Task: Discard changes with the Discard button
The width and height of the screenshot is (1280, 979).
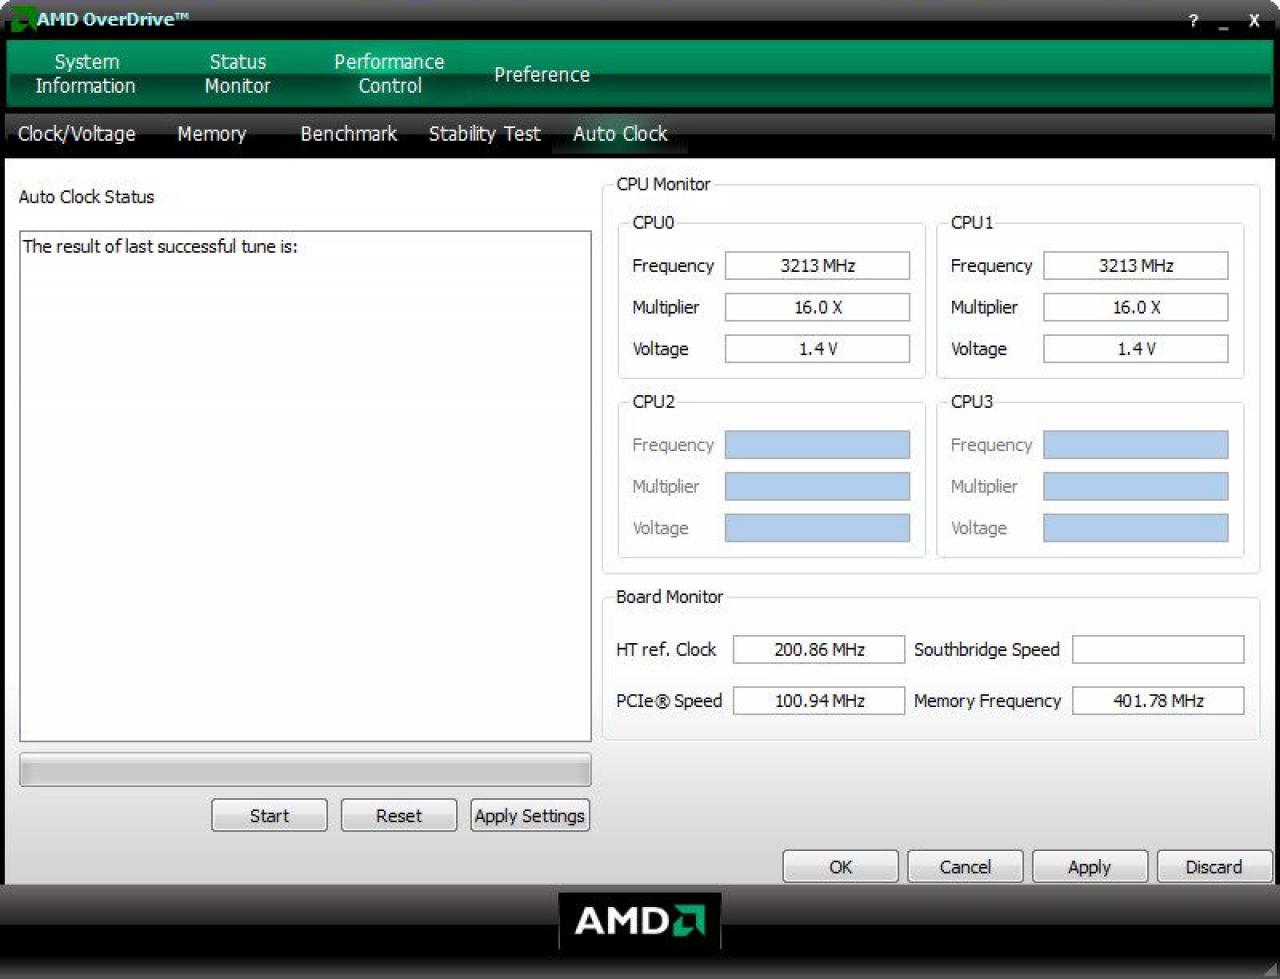Action: pyautogui.click(x=1214, y=867)
